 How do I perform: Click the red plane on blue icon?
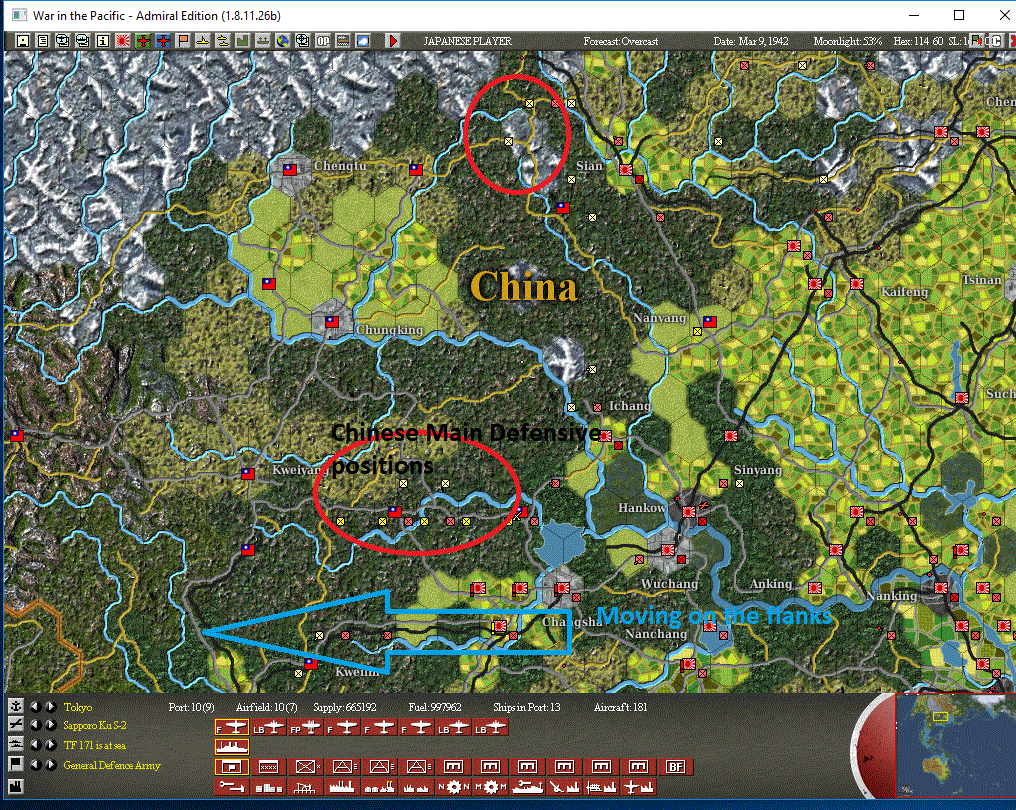pos(163,41)
